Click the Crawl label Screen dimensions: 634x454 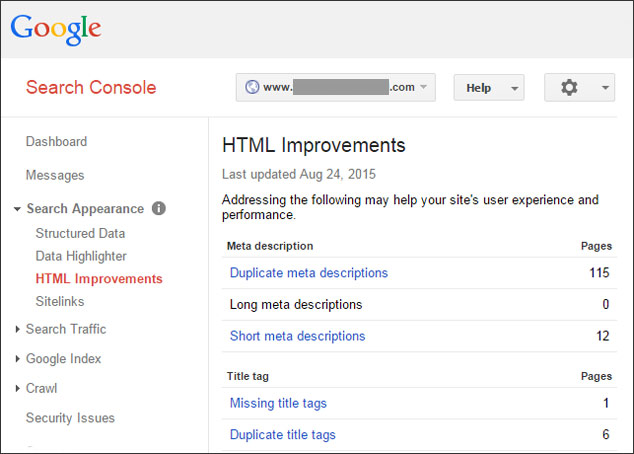41,388
